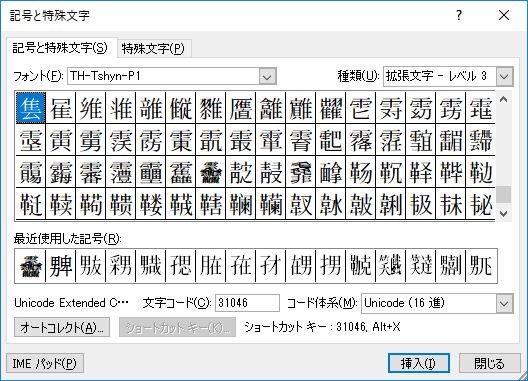Click the ショートカット キー: 31046, Alt+X text
528x381 pixels.
click(323, 327)
